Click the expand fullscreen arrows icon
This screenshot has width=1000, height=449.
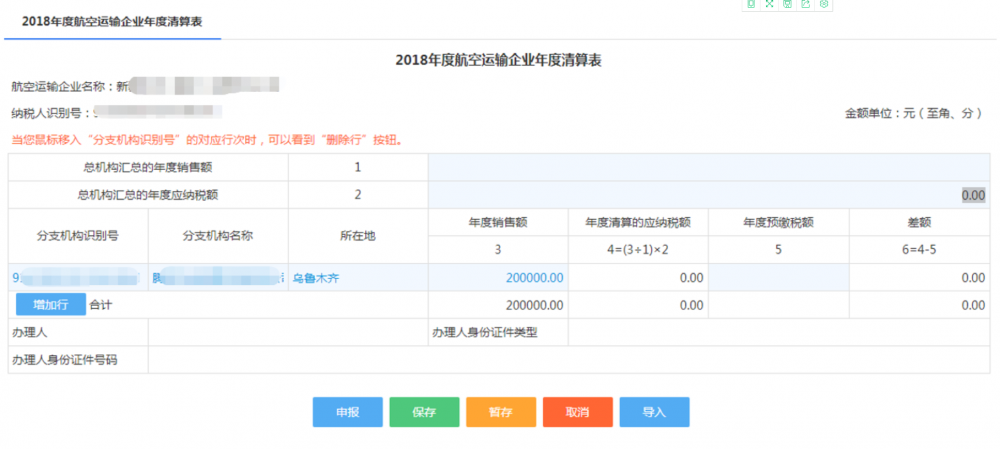coord(769,4)
